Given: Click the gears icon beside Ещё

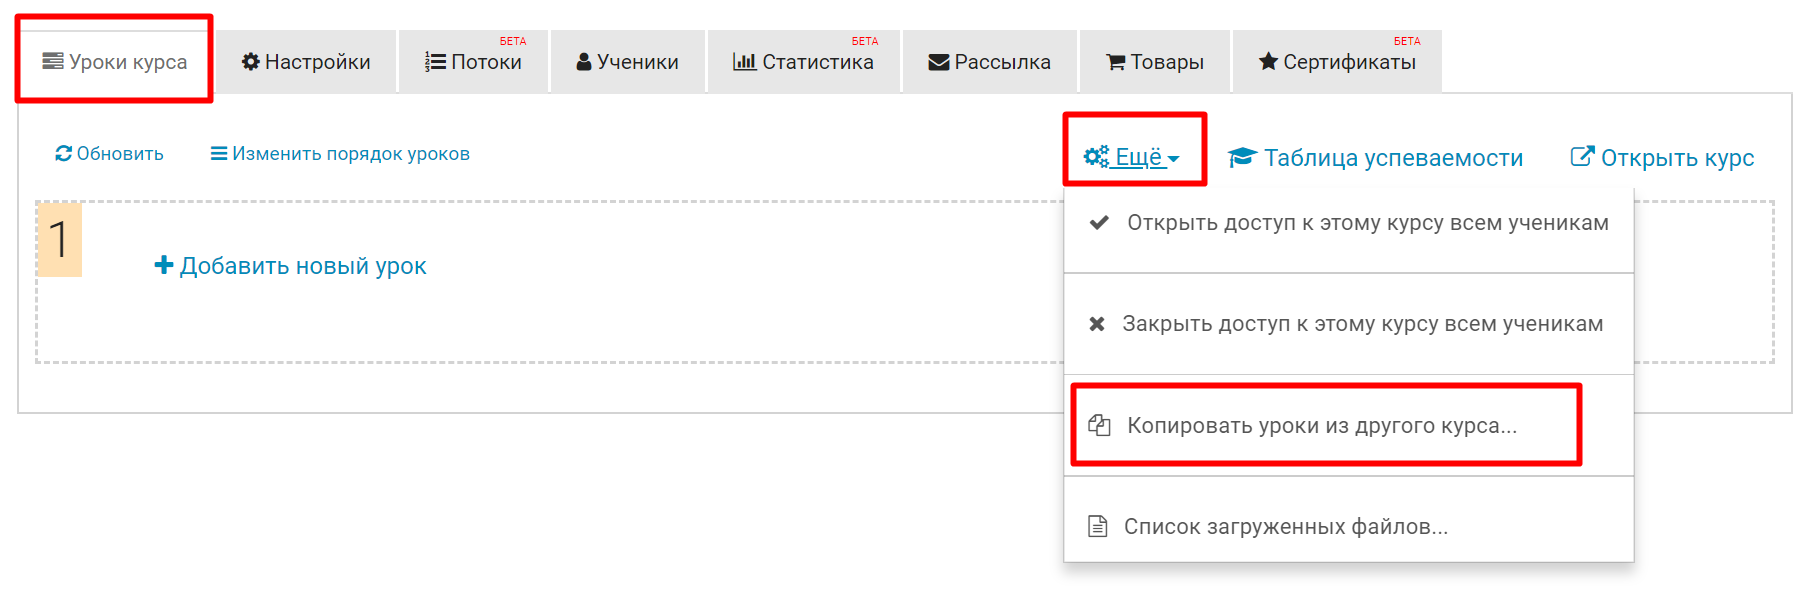Looking at the screenshot, I should click(1096, 157).
